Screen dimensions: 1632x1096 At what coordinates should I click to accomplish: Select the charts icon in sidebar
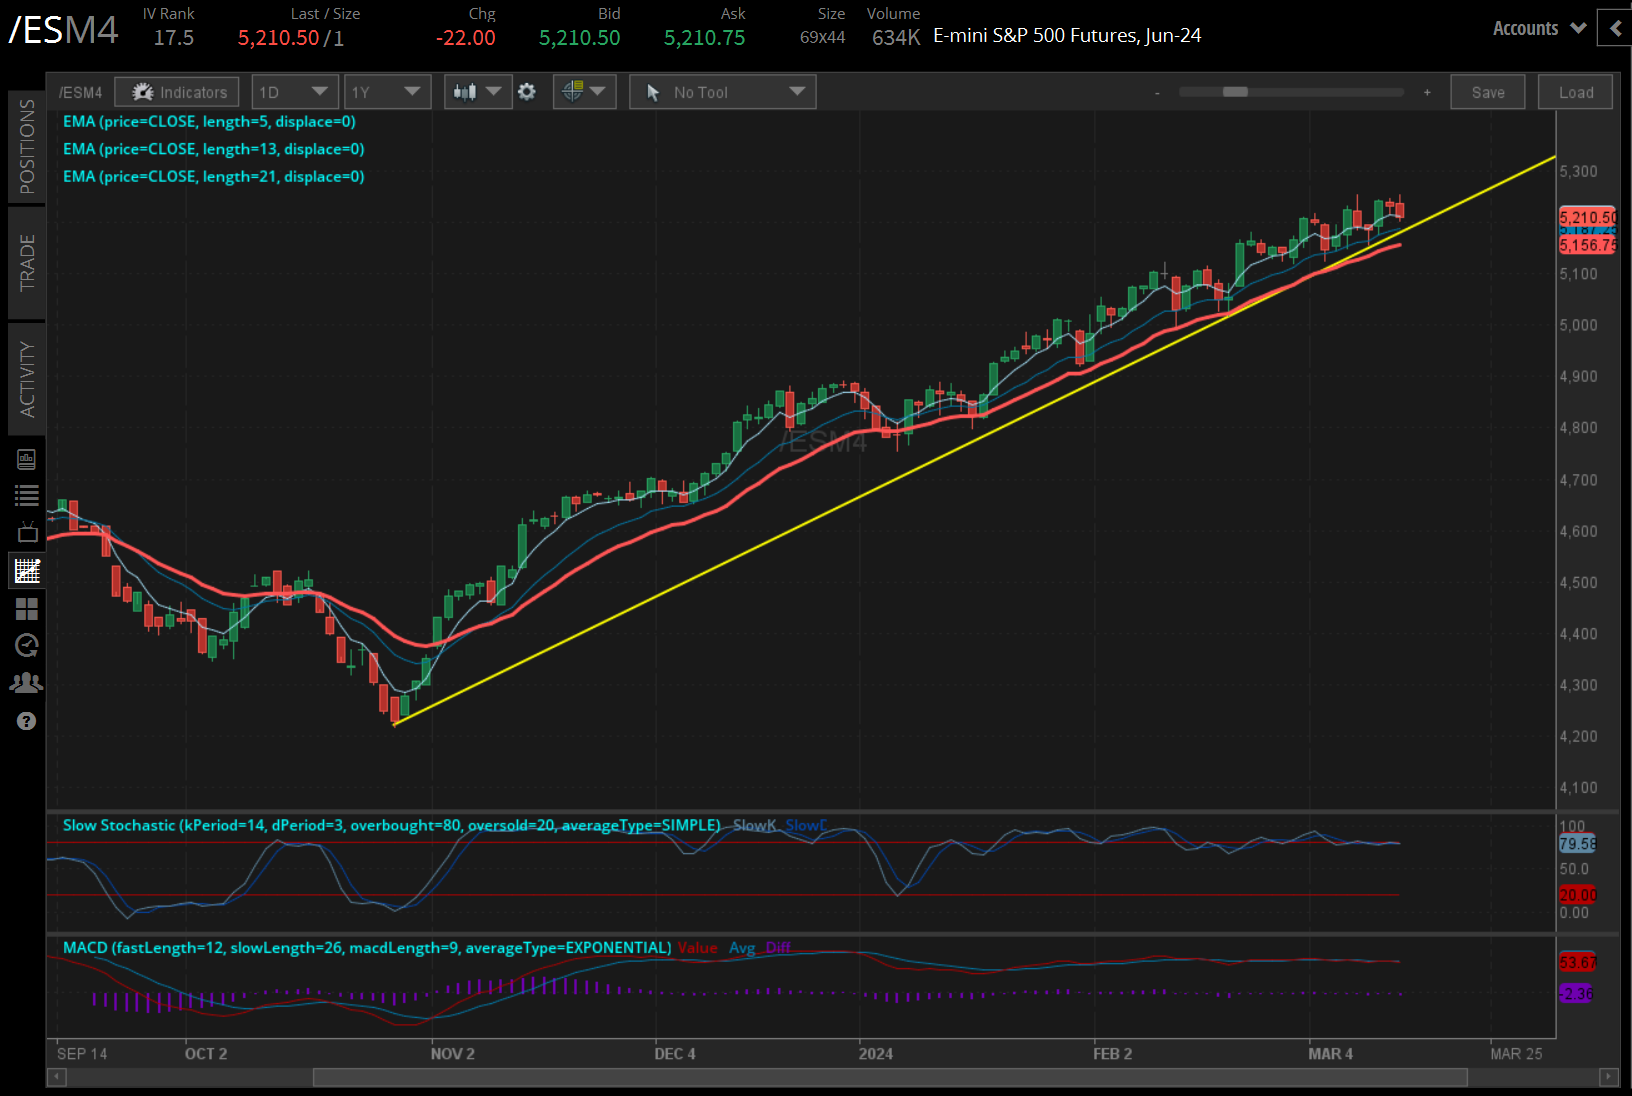(27, 571)
